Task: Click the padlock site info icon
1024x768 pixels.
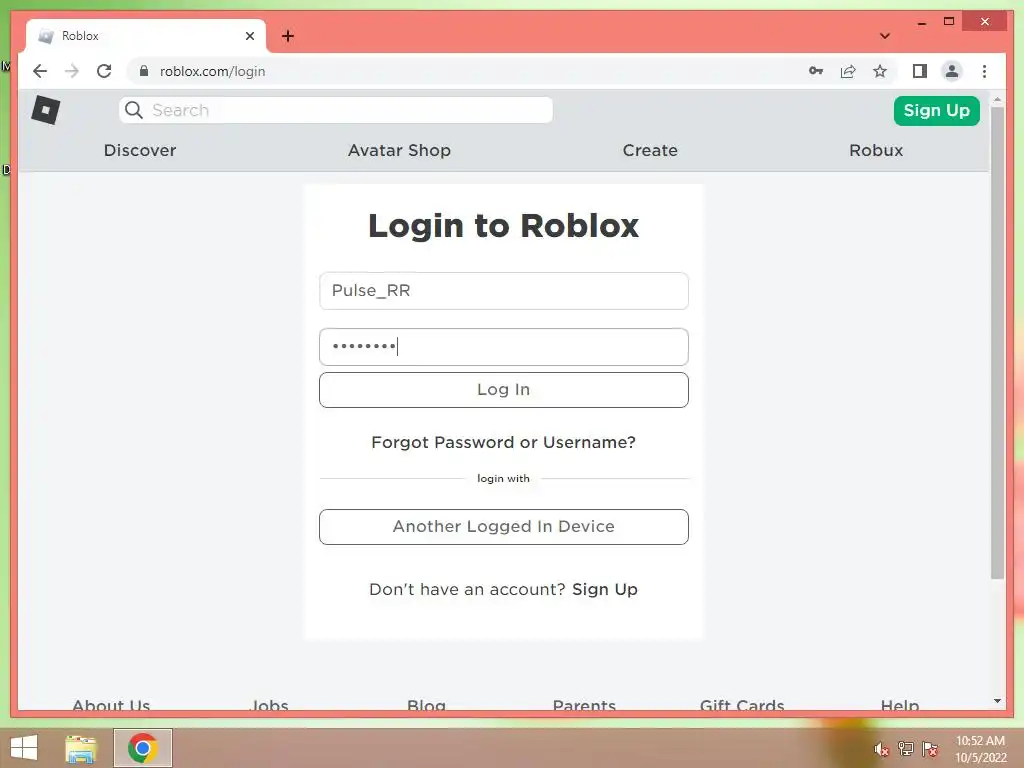Action: [144, 71]
